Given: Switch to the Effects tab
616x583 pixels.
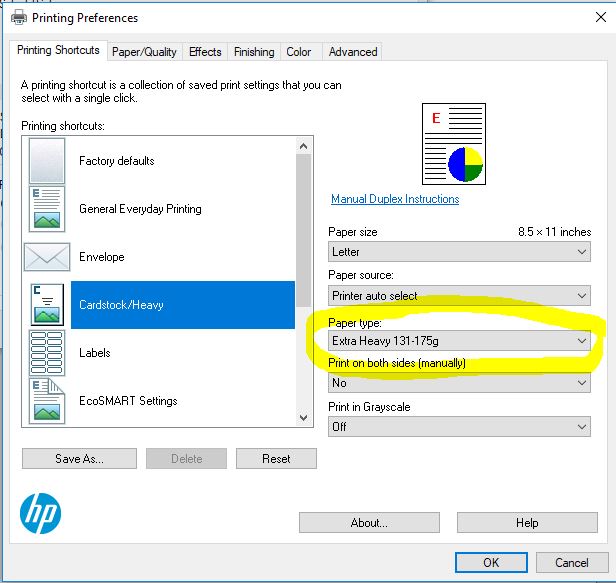Looking at the screenshot, I should (x=205, y=52).
